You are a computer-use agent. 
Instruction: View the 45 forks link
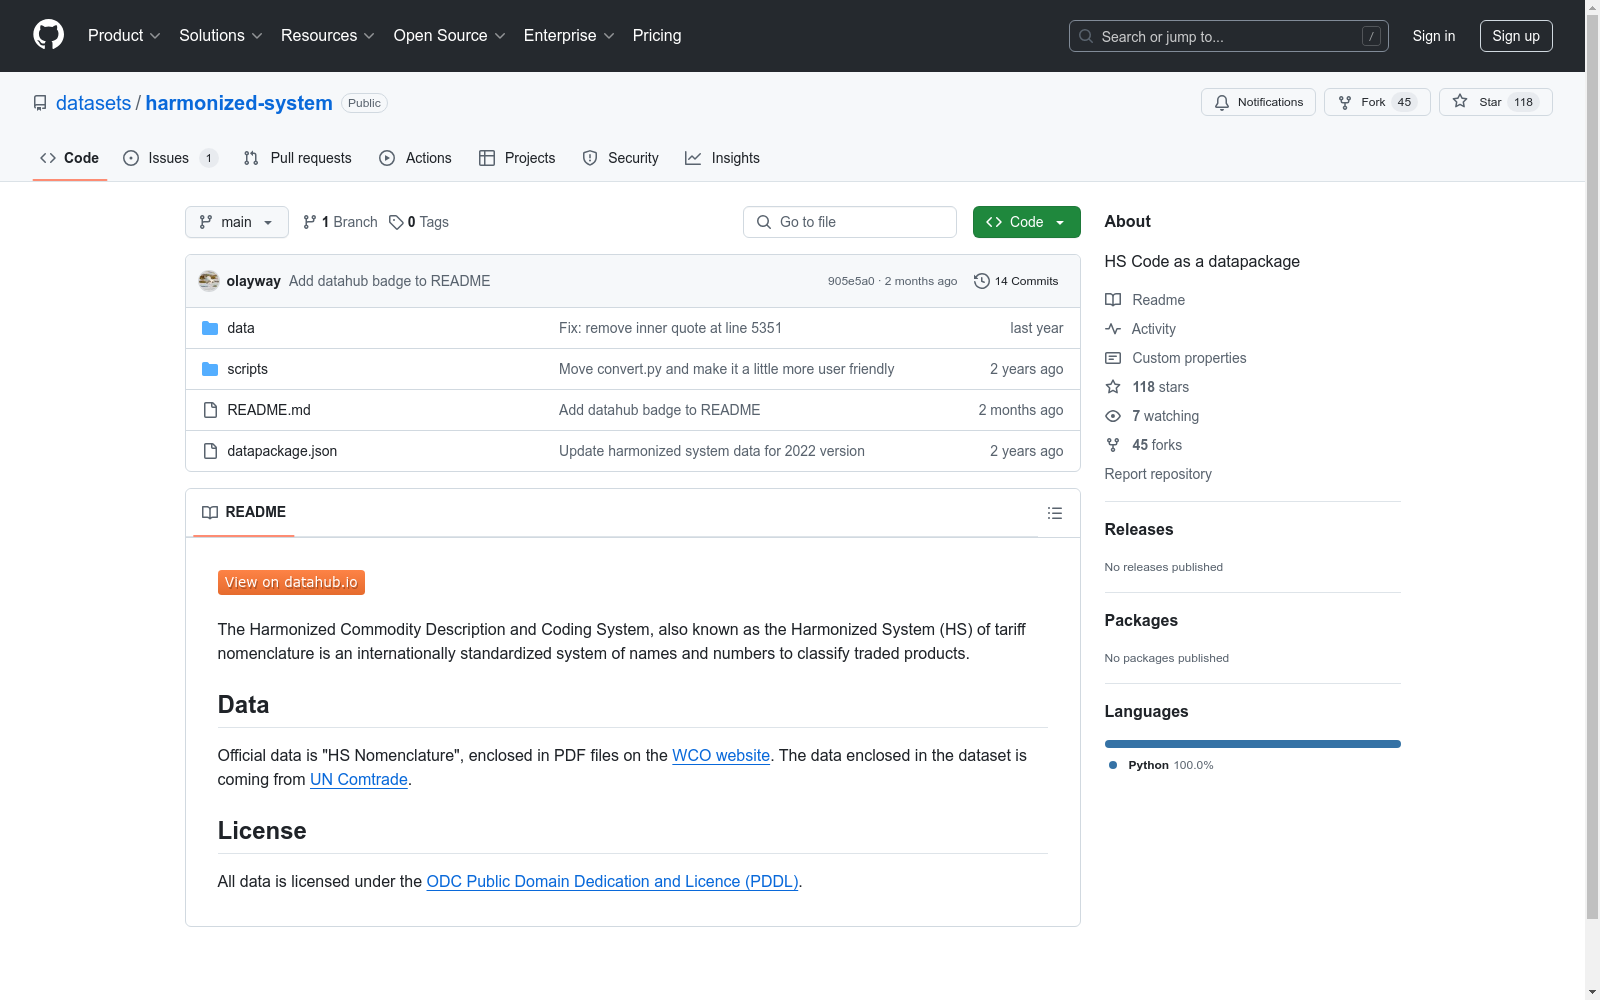pyautogui.click(x=1144, y=445)
